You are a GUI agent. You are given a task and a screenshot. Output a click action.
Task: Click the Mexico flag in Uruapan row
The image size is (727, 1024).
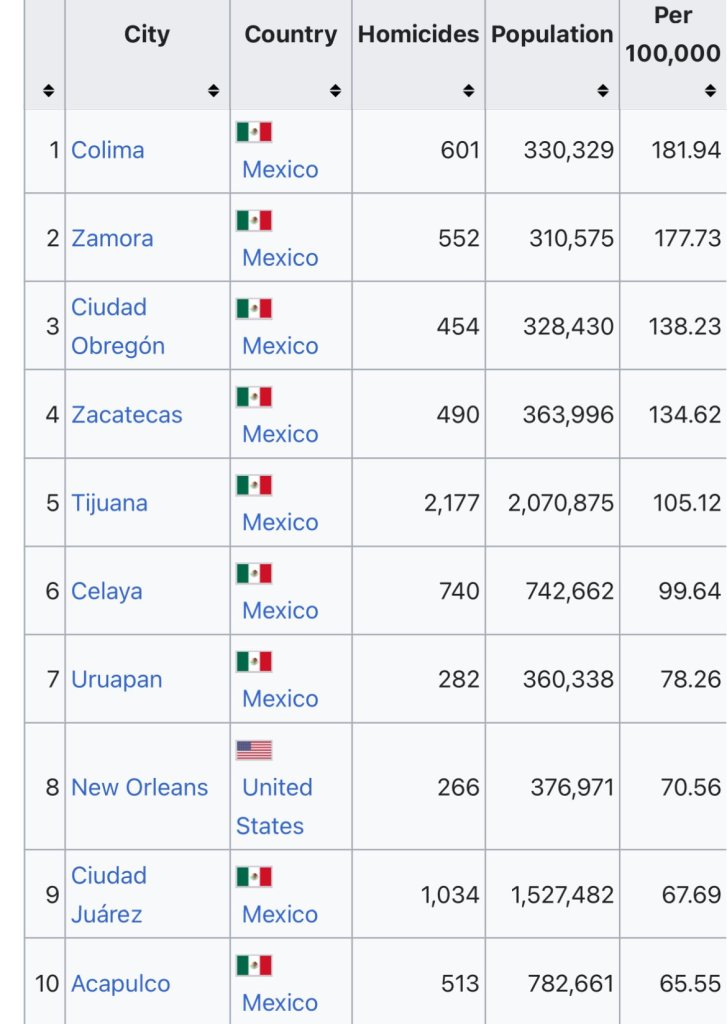[x=254, y=661]
